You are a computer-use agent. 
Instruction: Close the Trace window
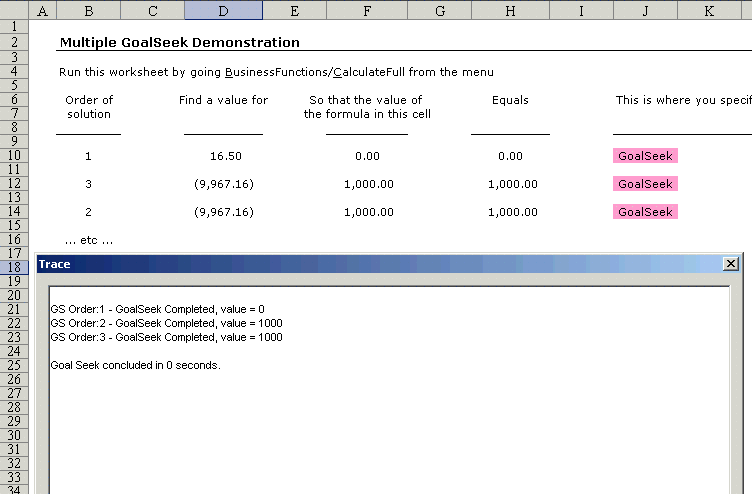(x=730, y=264)
